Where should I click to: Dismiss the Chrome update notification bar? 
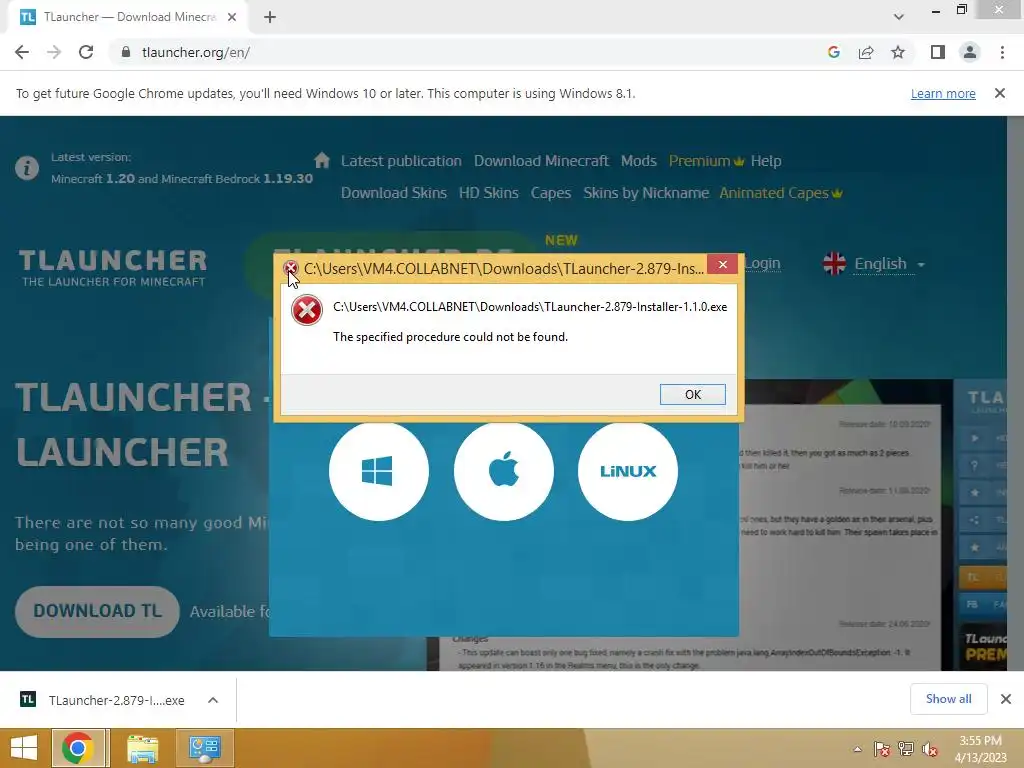1000,93
